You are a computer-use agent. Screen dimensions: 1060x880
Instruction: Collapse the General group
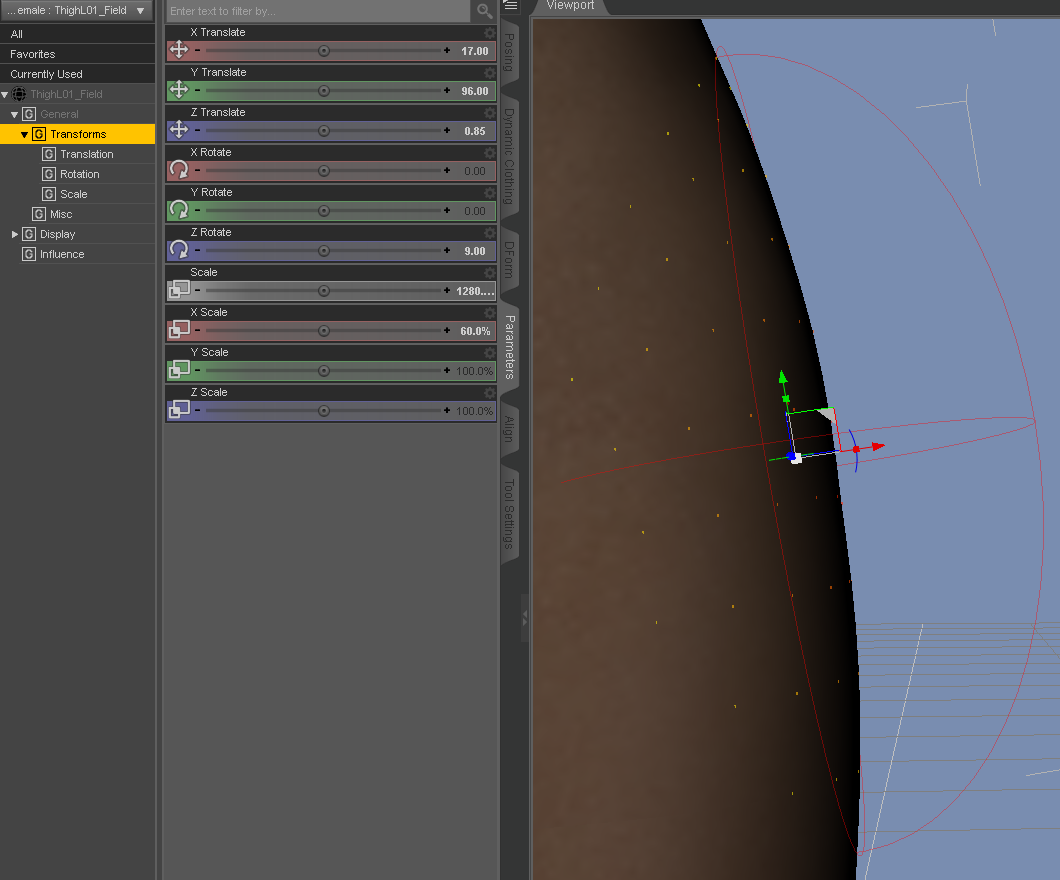coord(15,115)
